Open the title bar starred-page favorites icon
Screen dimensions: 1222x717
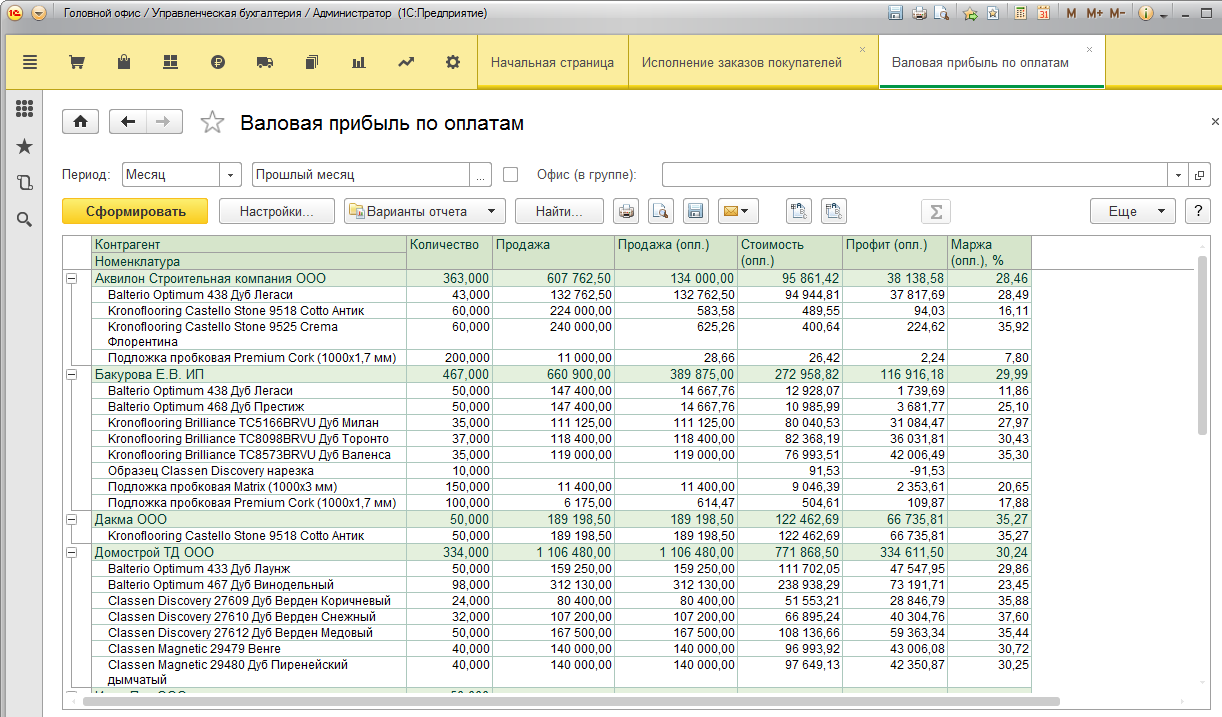tap(992, 14)
